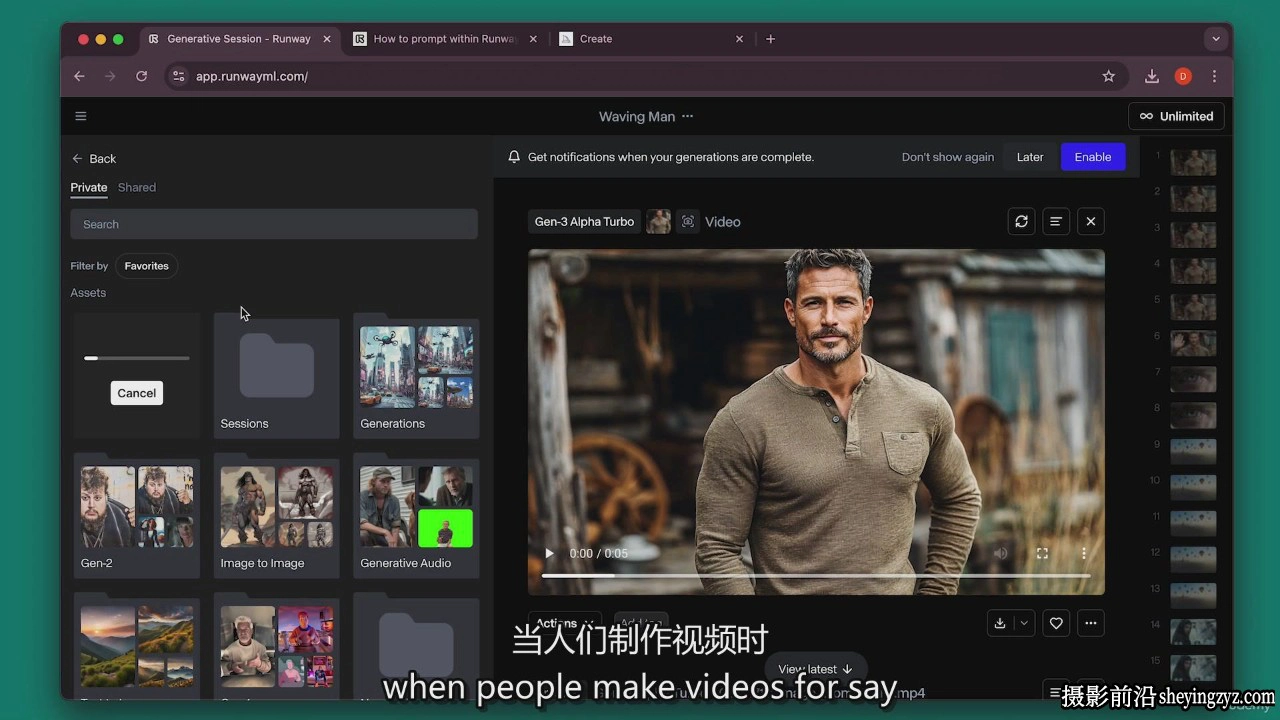The width and height of the screenshot is (1280, 720).
Task: Open the Chrome three-dot menu
Action: click(1214, 76)
